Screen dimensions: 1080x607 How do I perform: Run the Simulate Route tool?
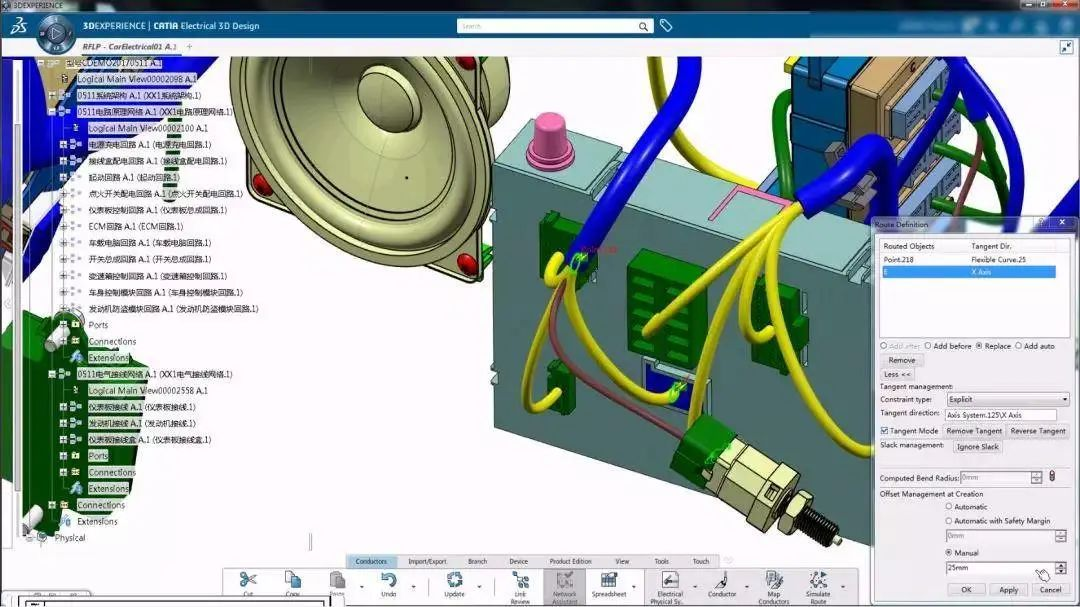[x=818, y=580]
